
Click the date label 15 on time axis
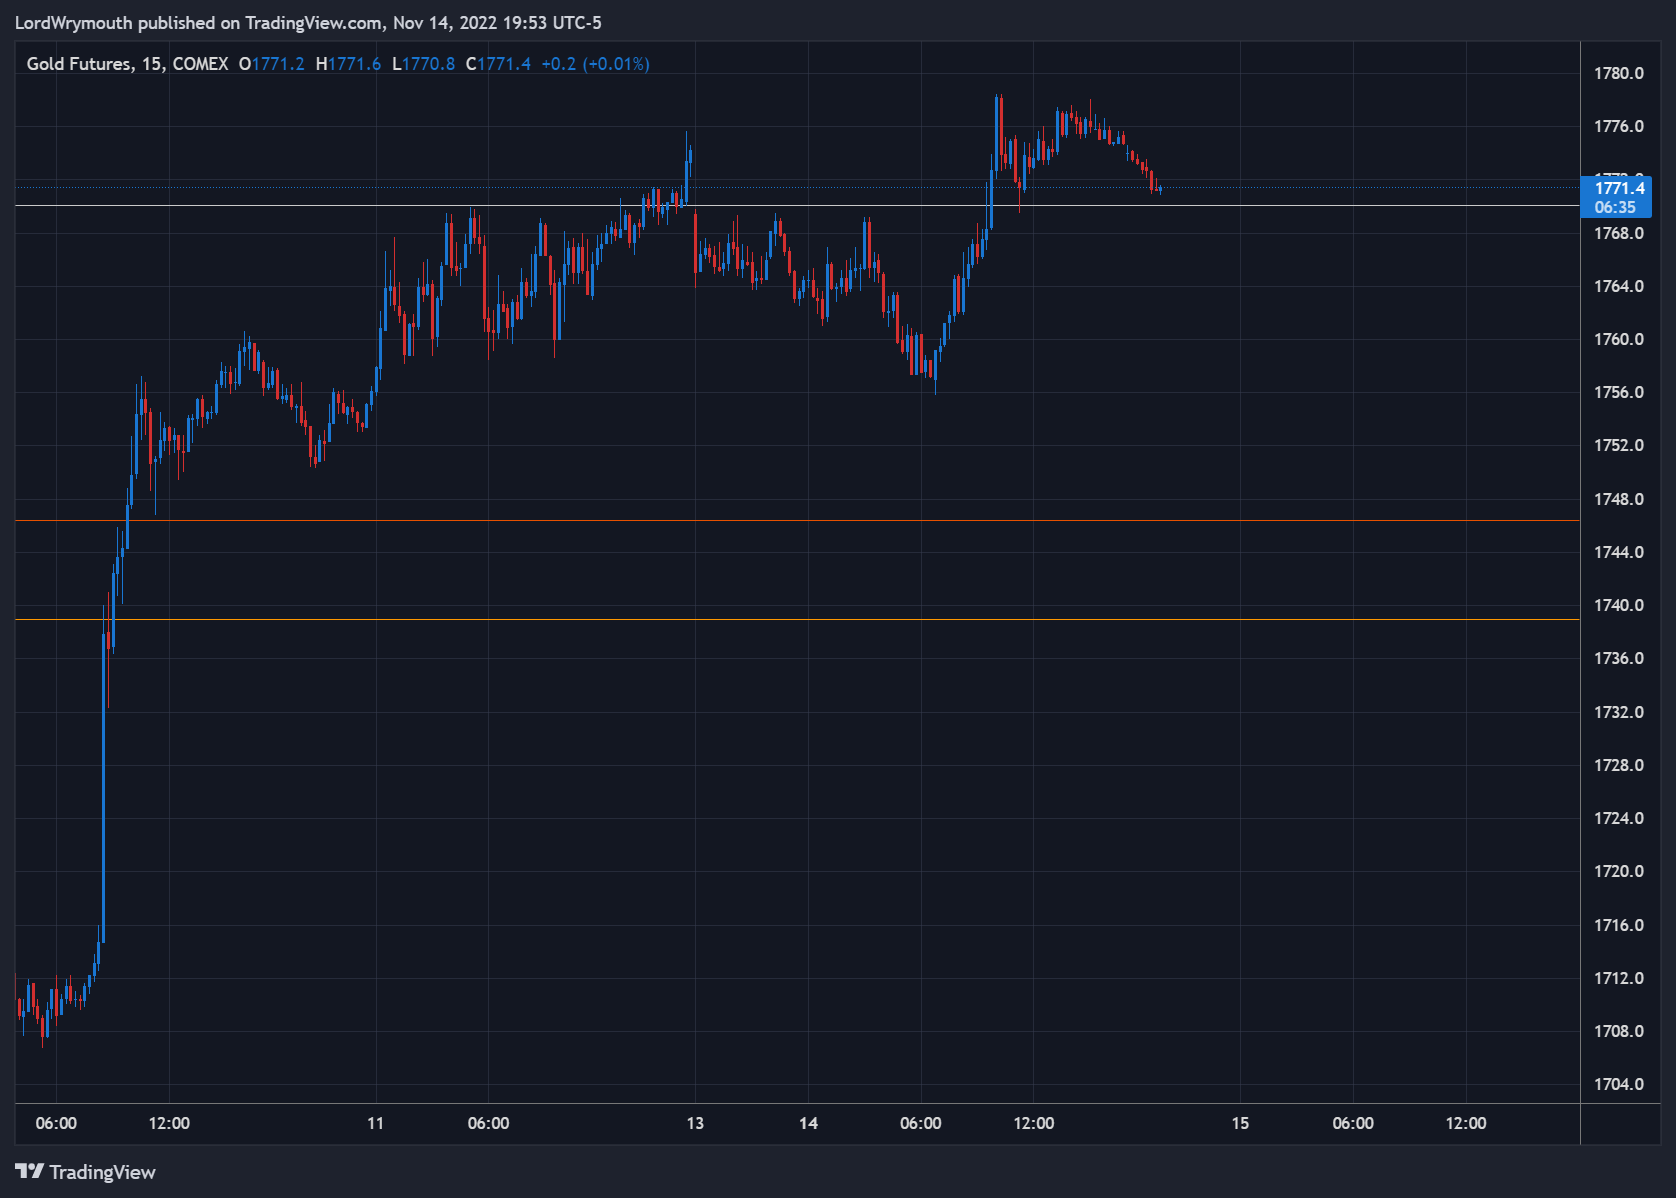point(1240,1123)
